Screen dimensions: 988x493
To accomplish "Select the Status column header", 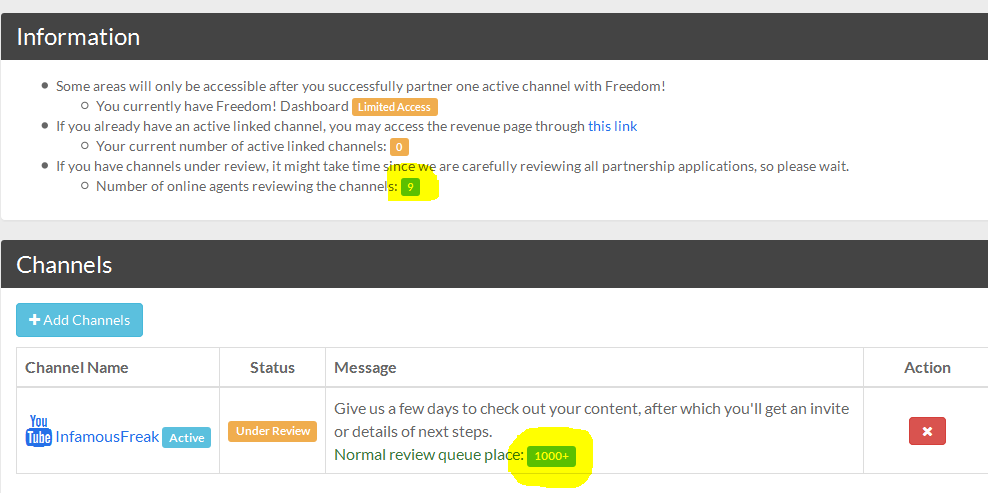I will coord(272,367).
